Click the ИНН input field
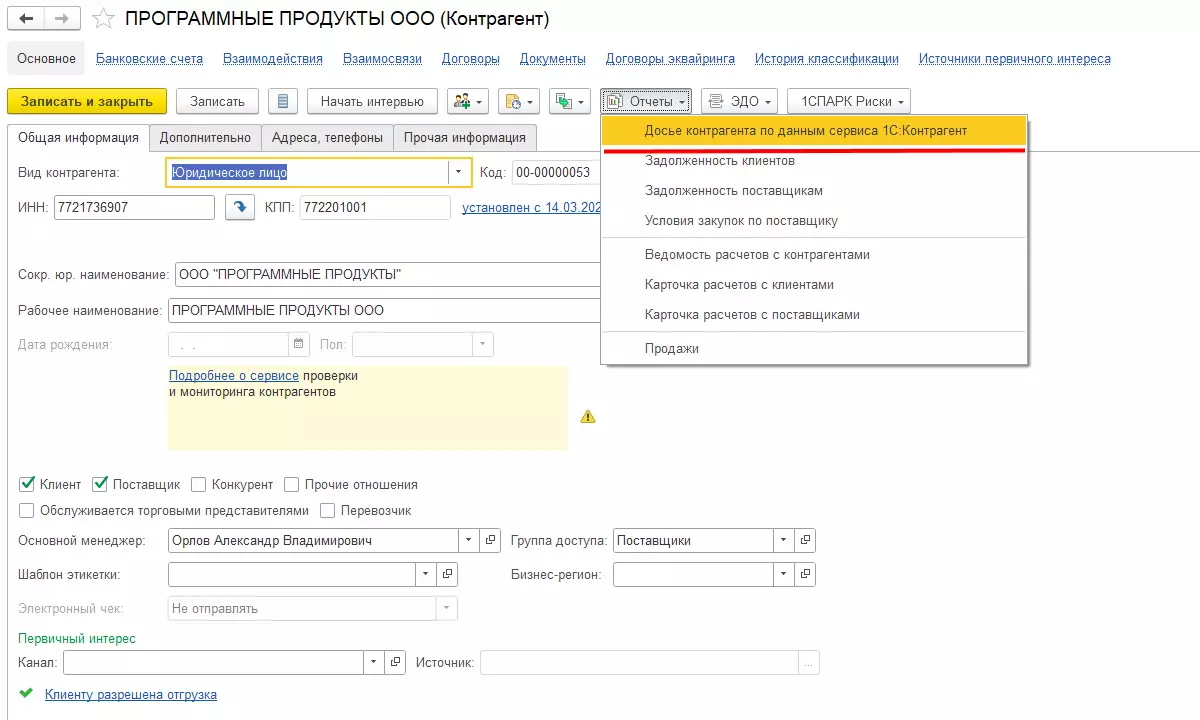The height and width of the screenshot is (720, 1200). pos(134,207)
